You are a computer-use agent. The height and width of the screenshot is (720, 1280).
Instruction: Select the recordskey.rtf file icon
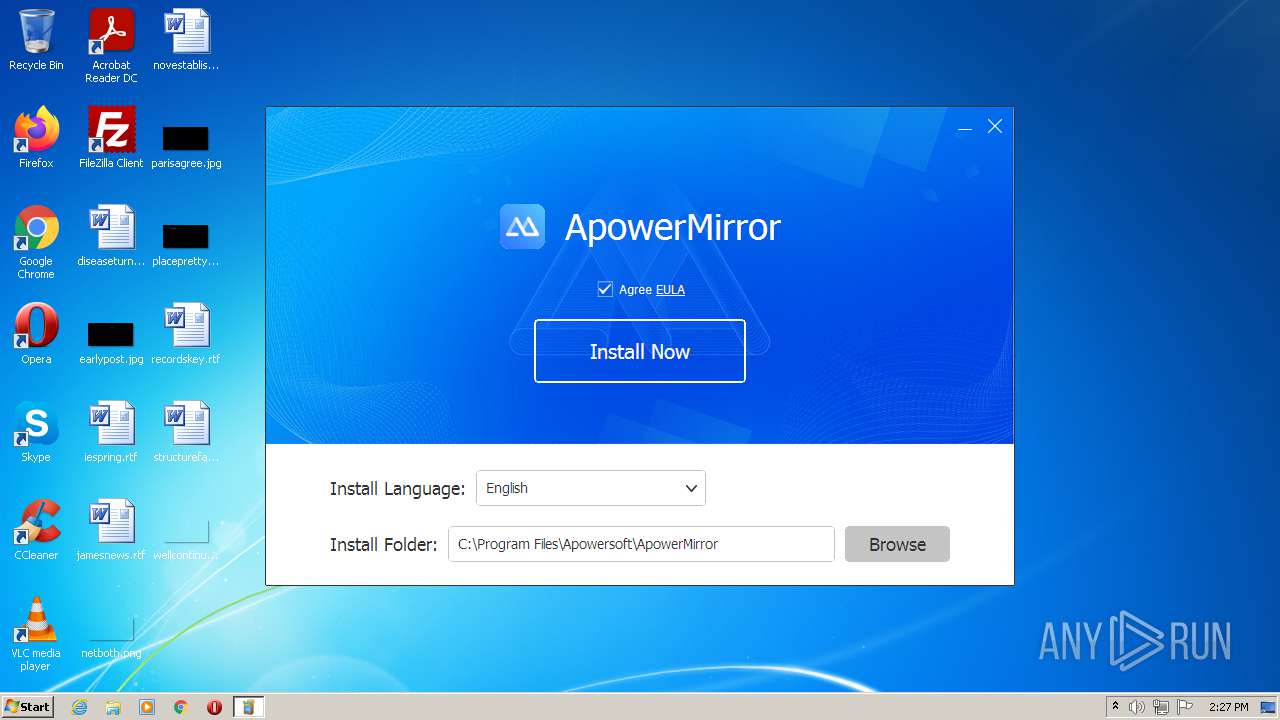(x=186, y=334)
